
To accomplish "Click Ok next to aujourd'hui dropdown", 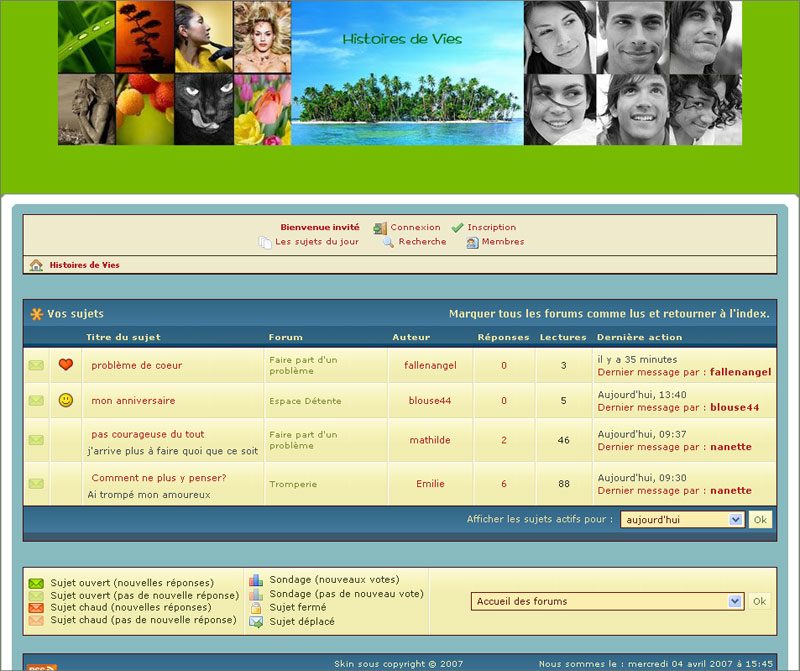I will pos(760,519).
